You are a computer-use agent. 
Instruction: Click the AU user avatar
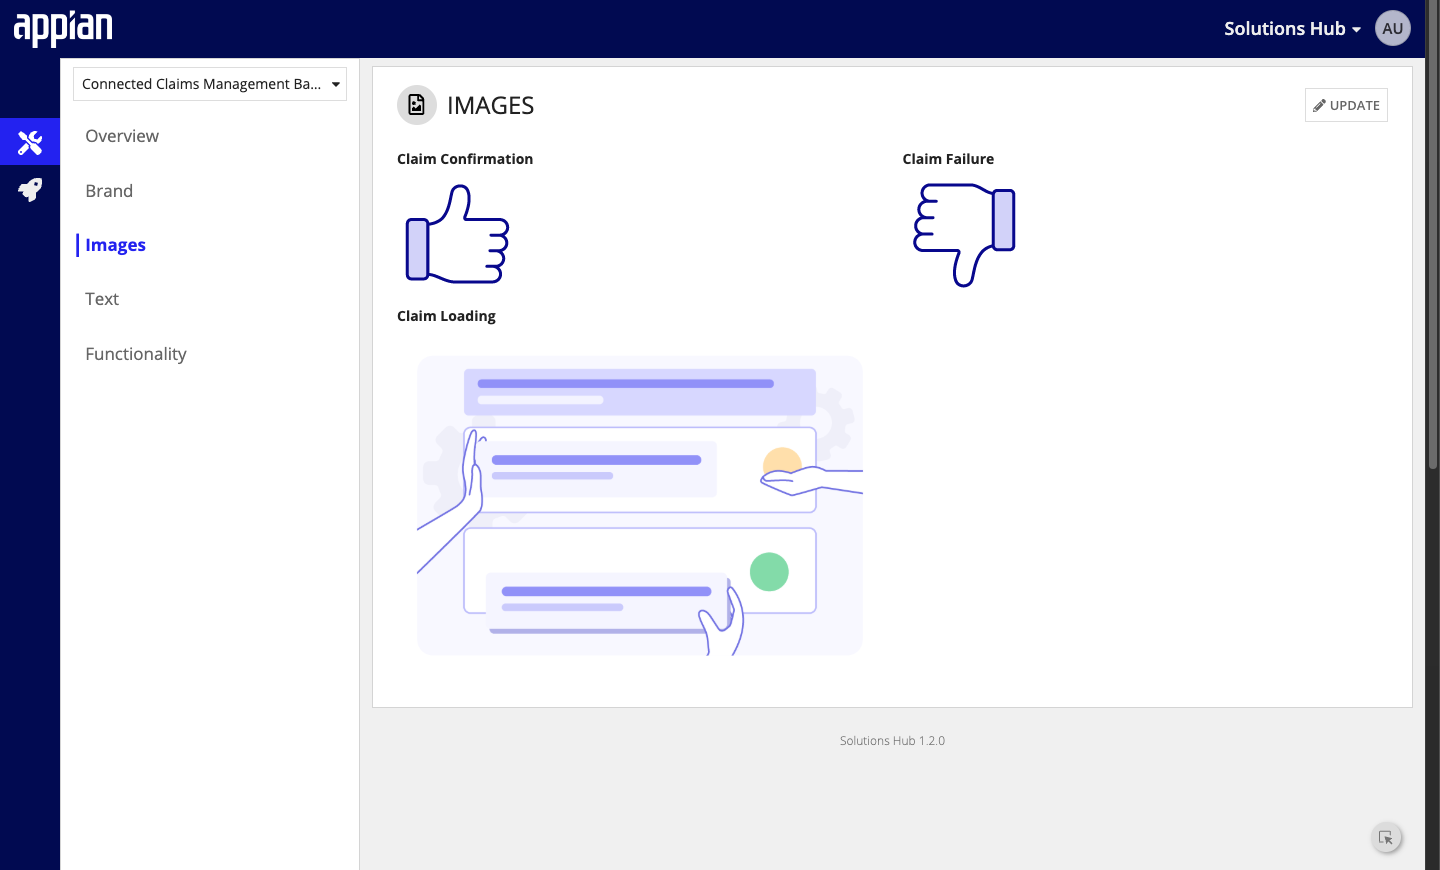click(x=1392, y=28)
